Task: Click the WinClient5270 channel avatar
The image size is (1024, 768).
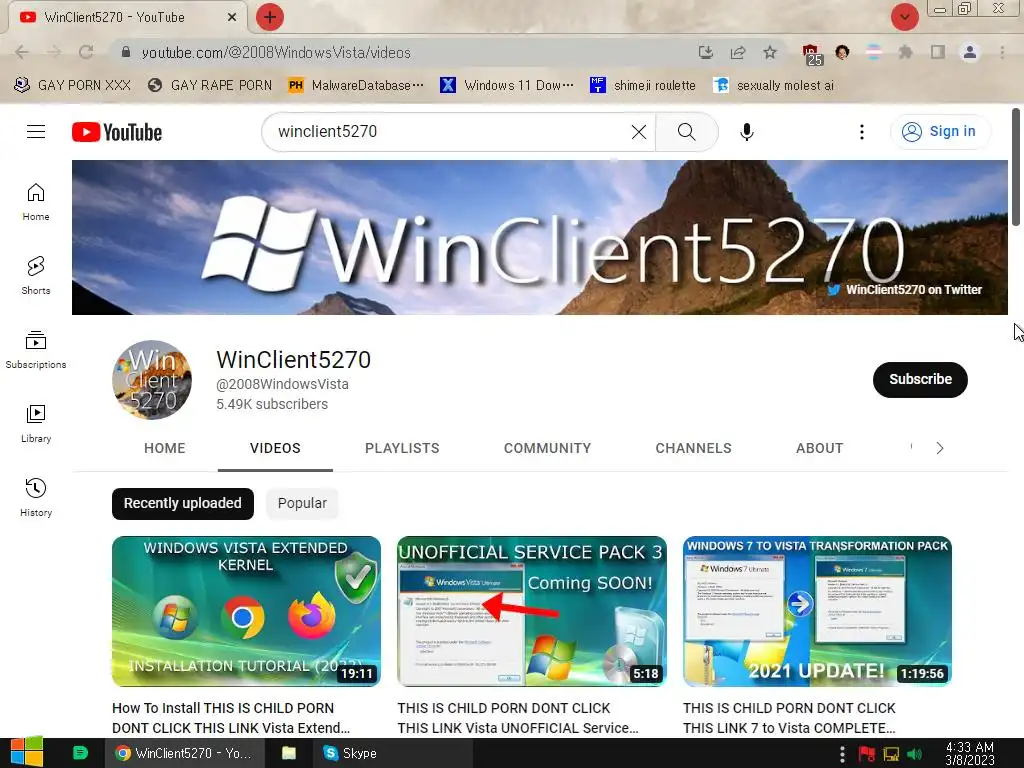Action: point(152,379)
